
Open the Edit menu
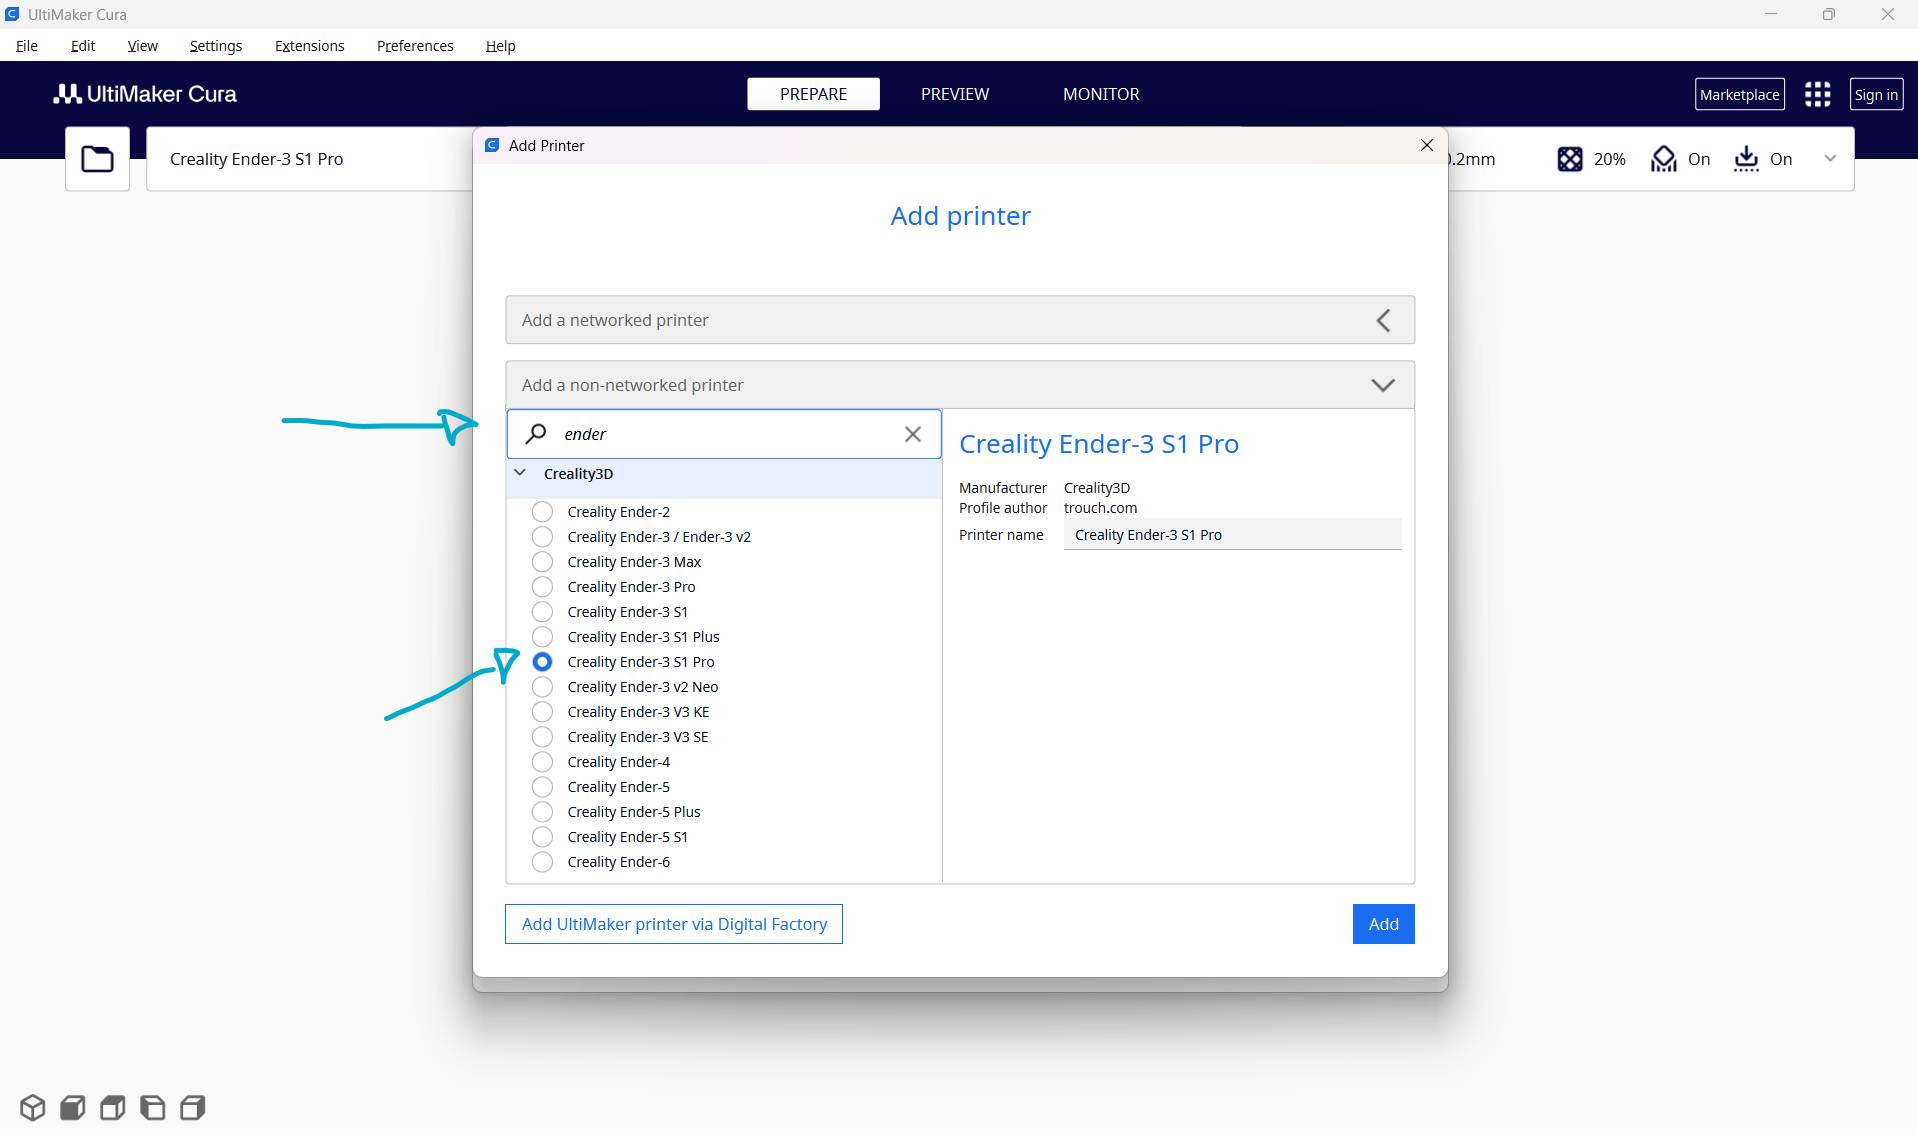[x=83, y=46]
